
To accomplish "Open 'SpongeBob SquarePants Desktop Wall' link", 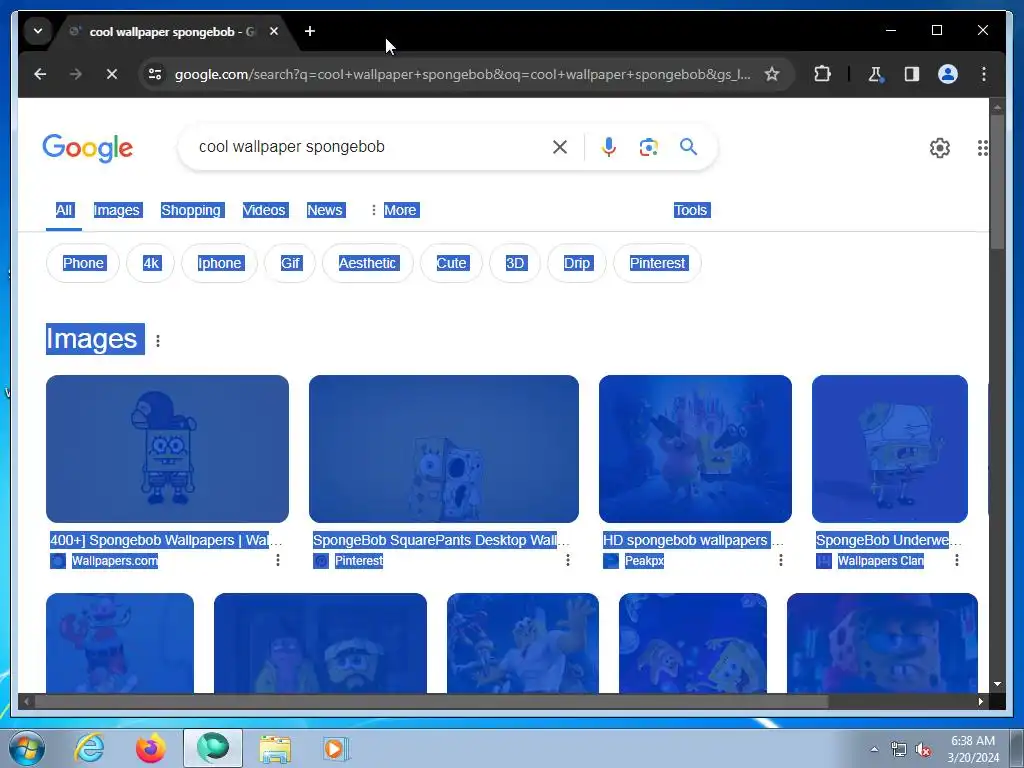I will pyautogui.click(x=441, y=540).
